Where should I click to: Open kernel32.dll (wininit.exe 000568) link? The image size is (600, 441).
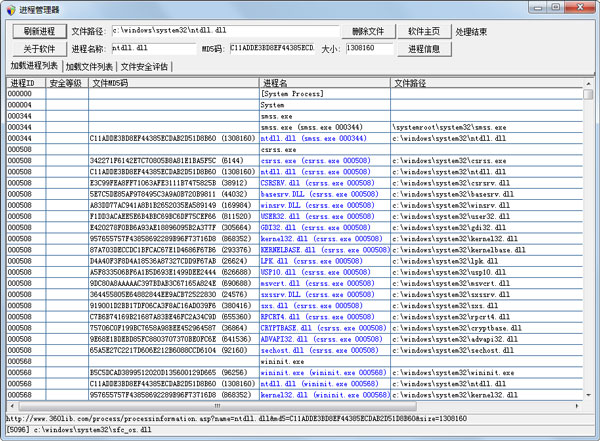(325, 395)
